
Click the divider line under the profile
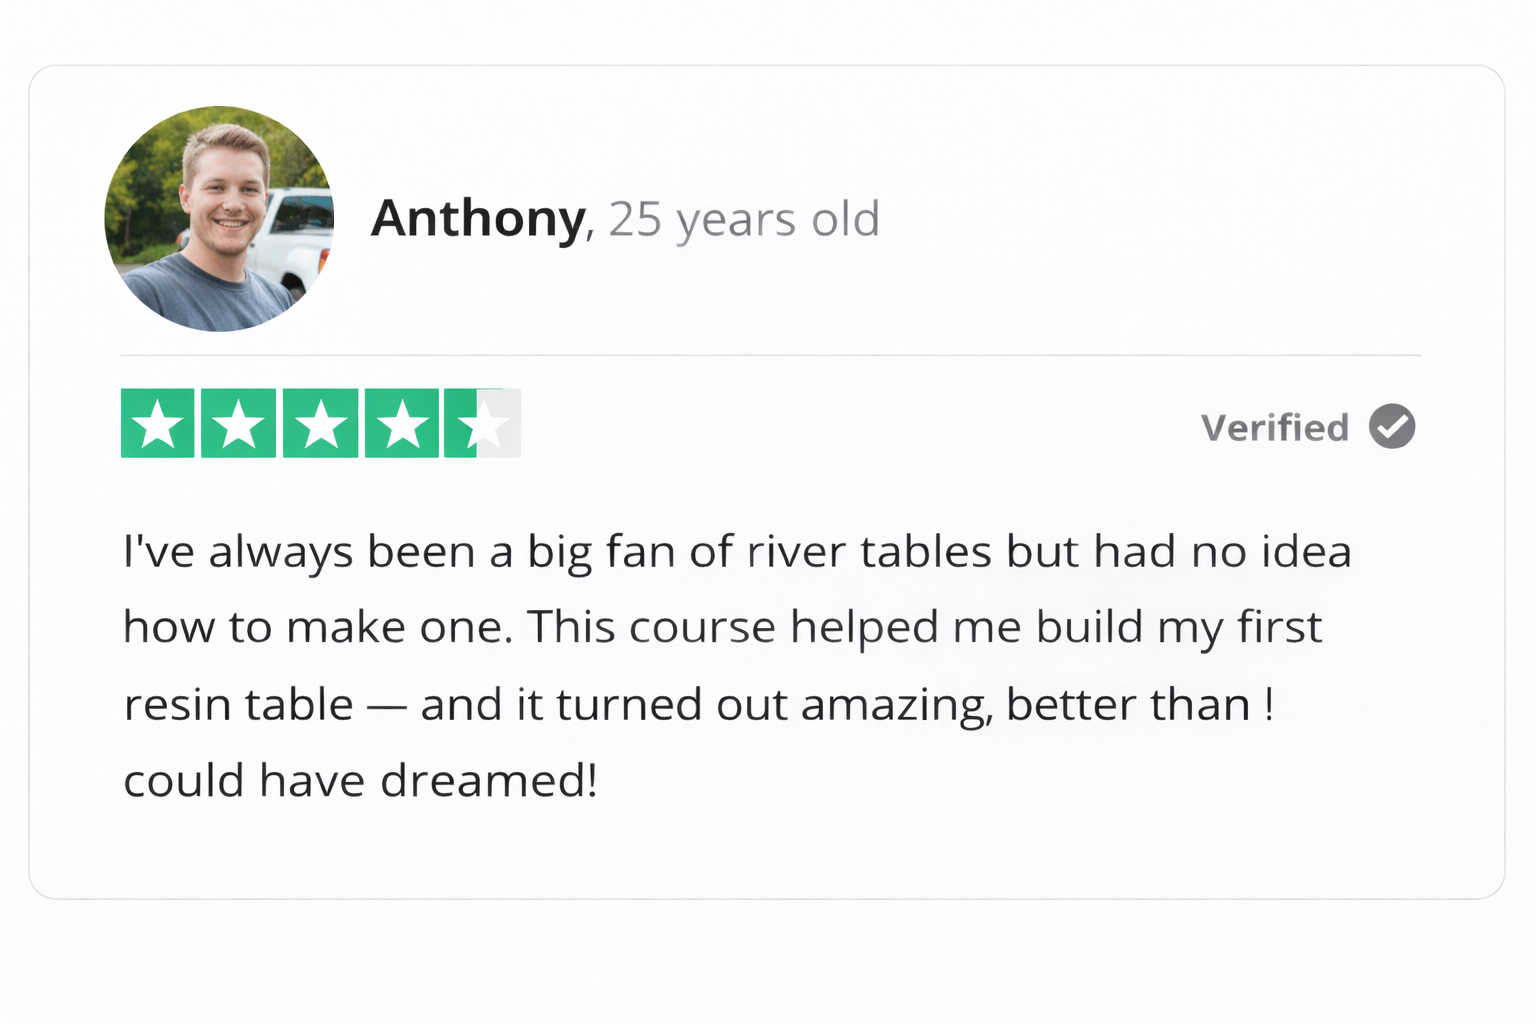pos(770,355)
